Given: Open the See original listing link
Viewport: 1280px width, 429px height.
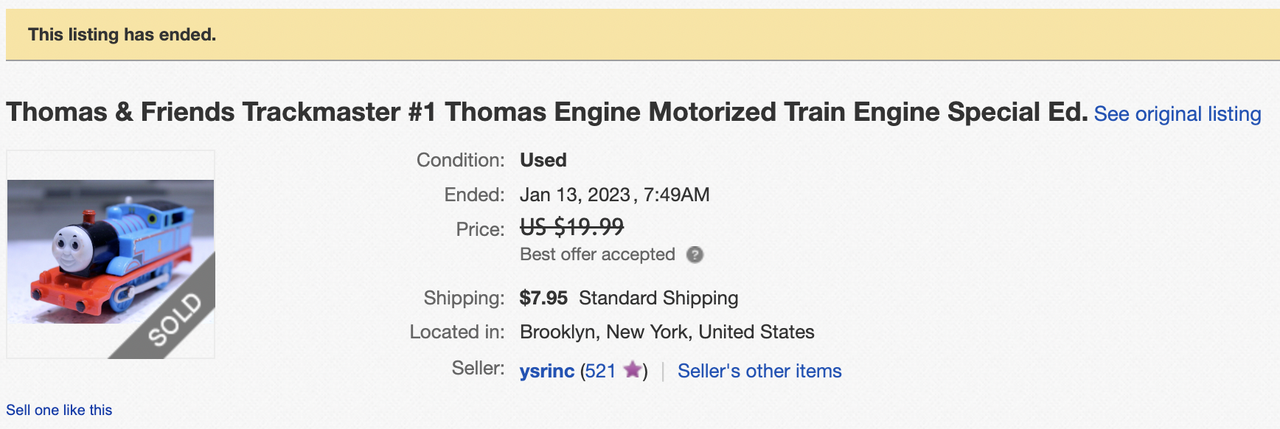Looking at the screenshot, I should (1177, 114).
